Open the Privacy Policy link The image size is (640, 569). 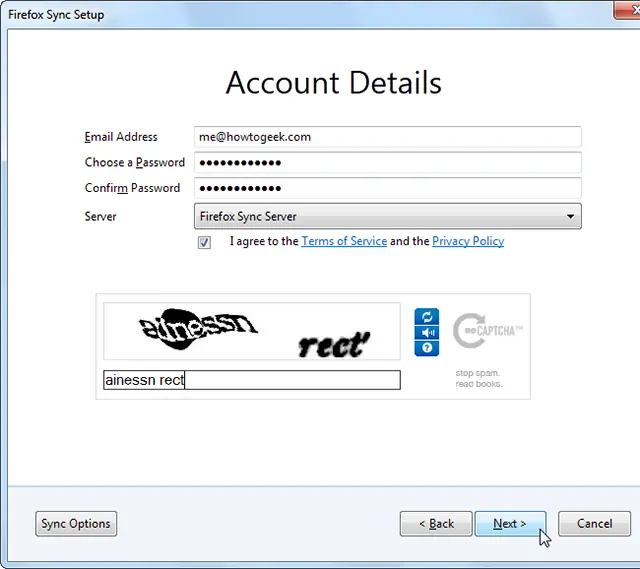pyautogui.click(x=468, y=241)
